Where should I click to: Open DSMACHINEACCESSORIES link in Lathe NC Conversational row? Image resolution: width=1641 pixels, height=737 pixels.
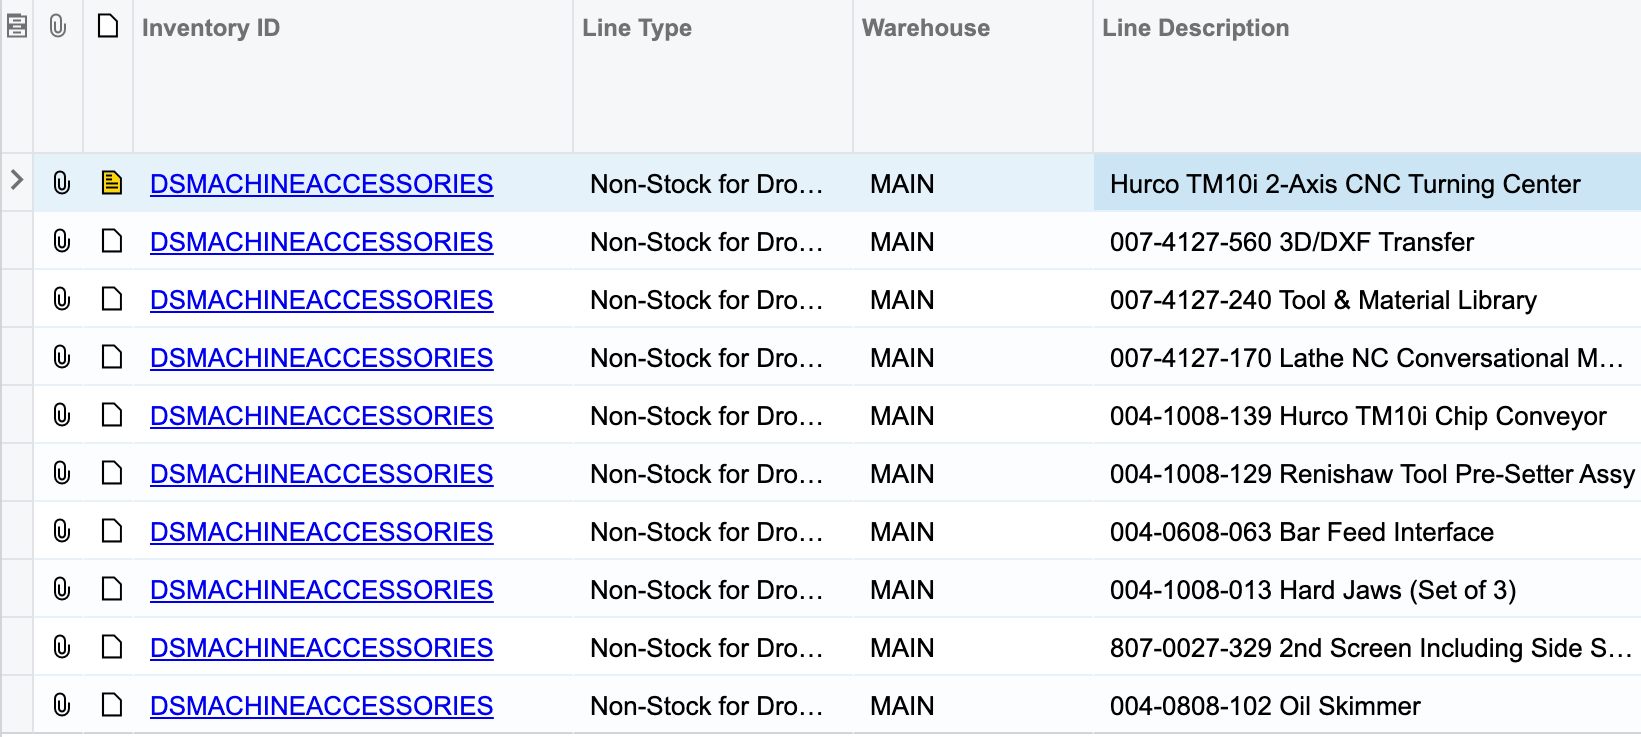click(321, 358)
